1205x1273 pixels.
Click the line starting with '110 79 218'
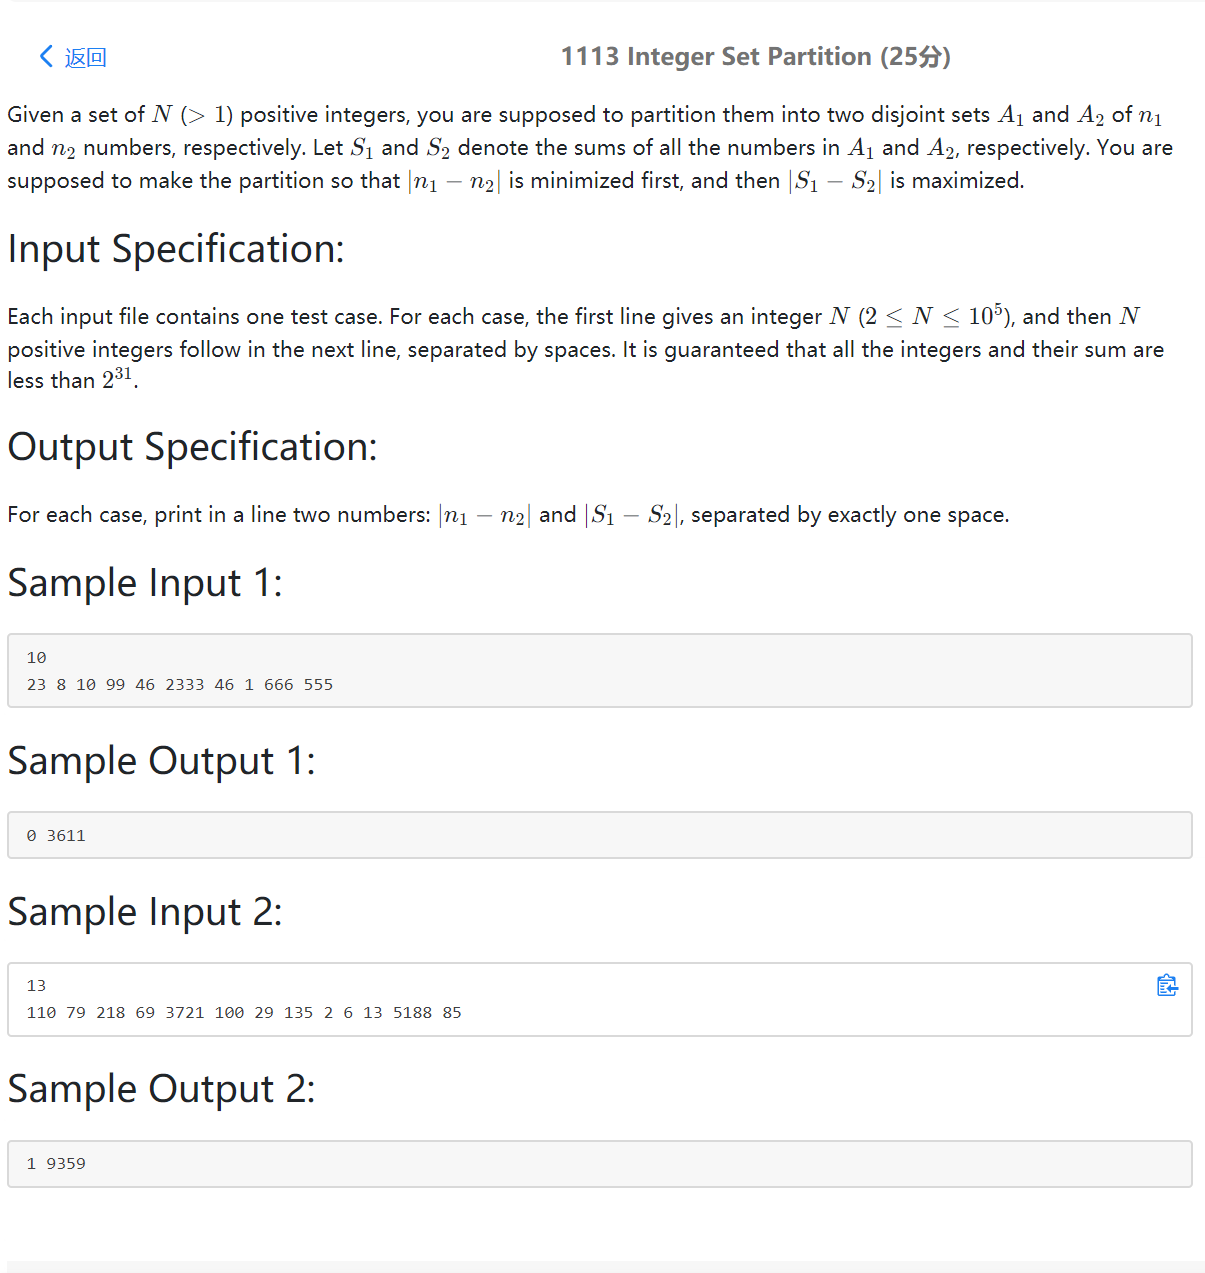tap(244, 1013)
